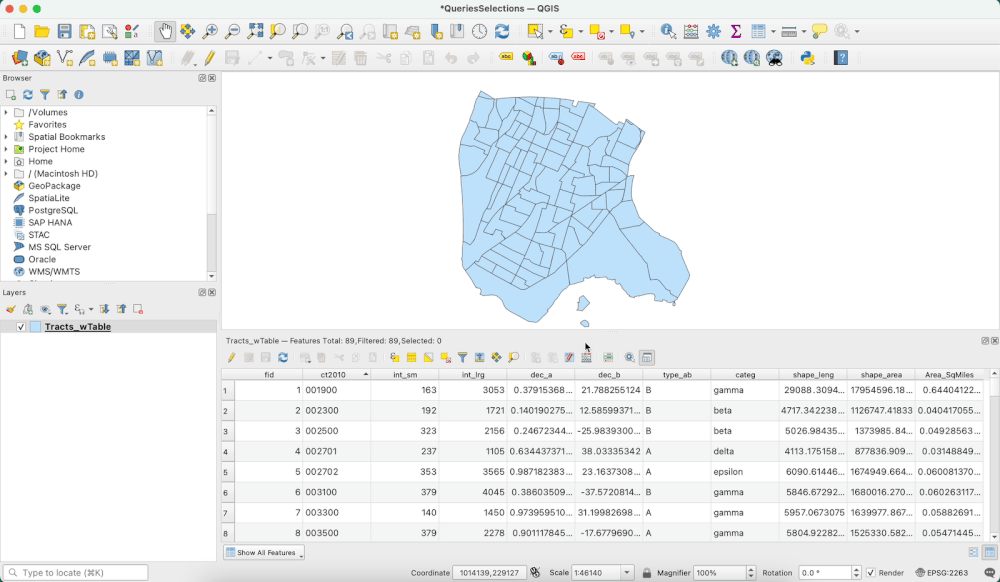
Task: Open the Field Calculator from the main toolbar
Action: [x=691, y=31]
